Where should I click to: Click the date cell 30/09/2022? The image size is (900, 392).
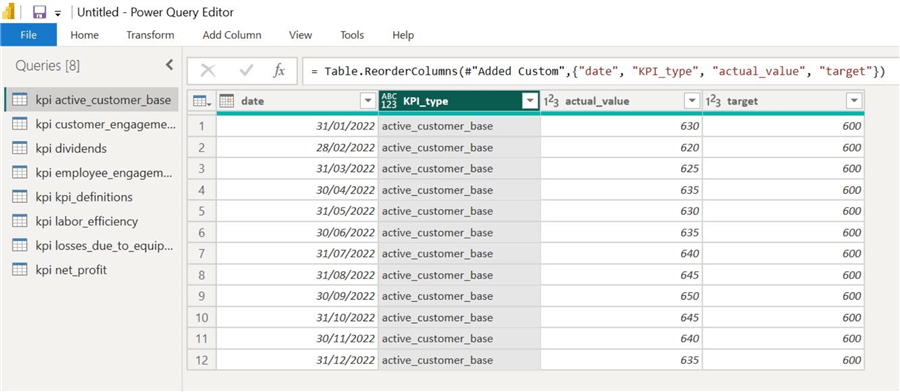coord(297,296)
